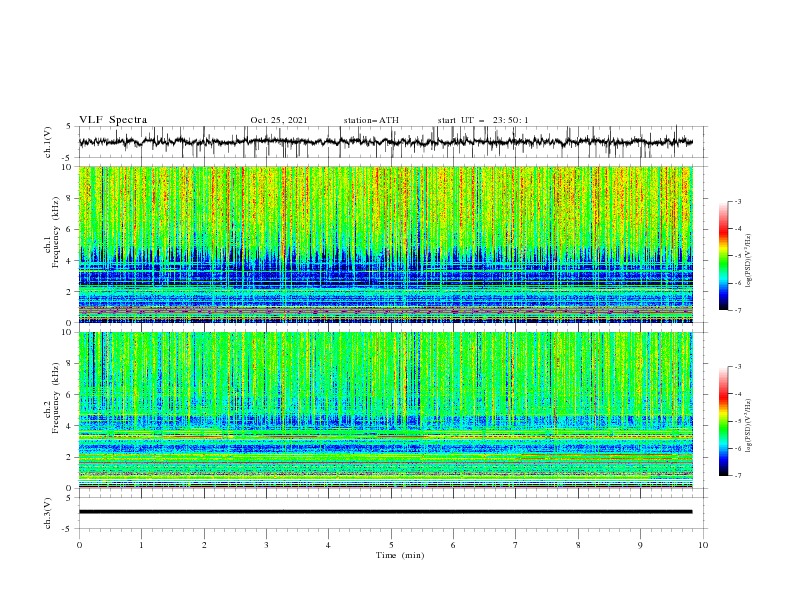Click the '-7' label on ch.1 colorbar
The width and height of the screenshot is (792, 612).
coord(738,311)
